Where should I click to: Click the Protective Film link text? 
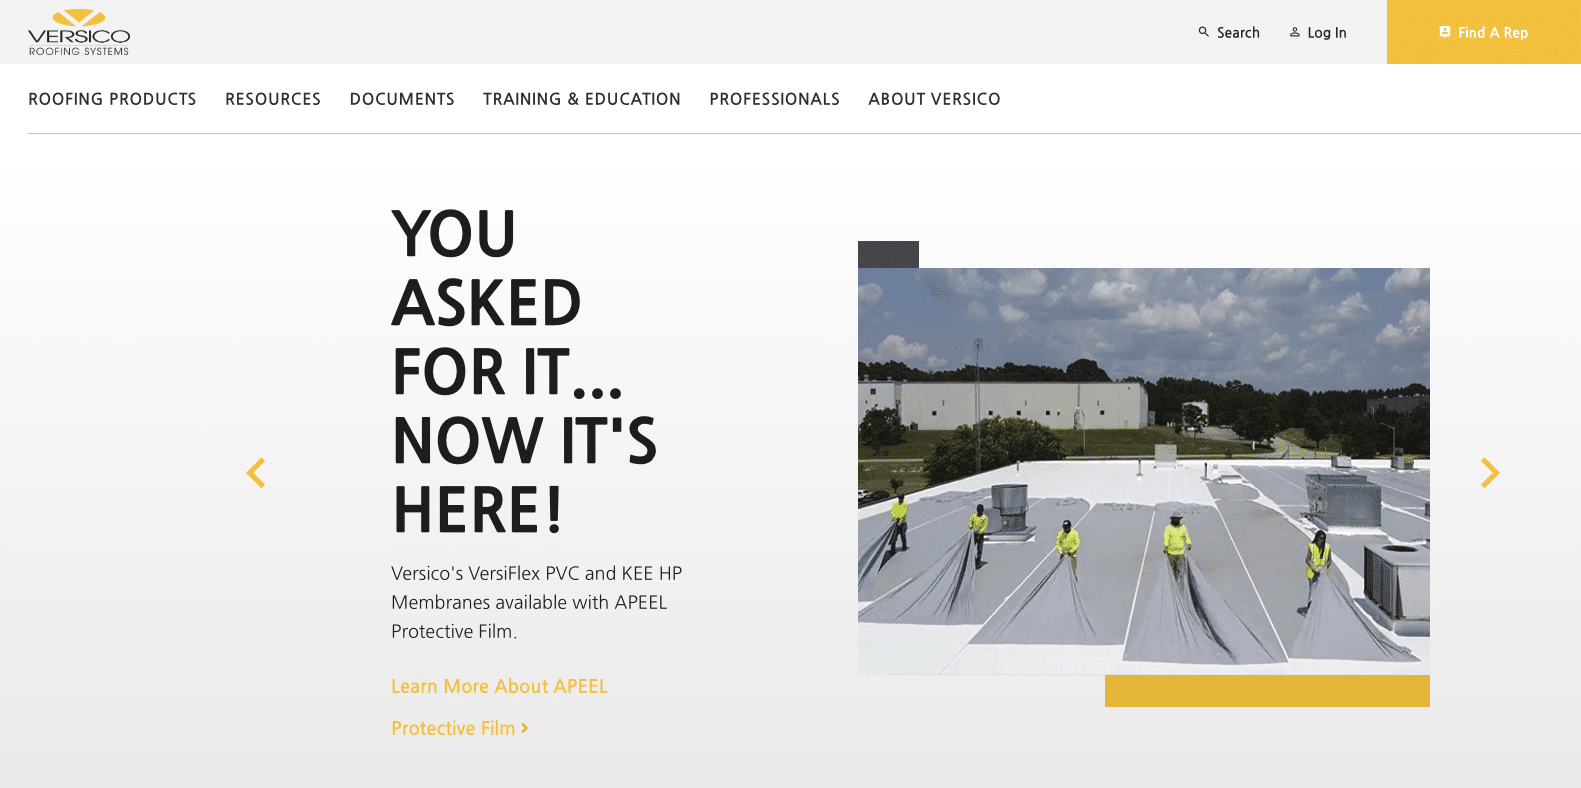click(453, 728)
